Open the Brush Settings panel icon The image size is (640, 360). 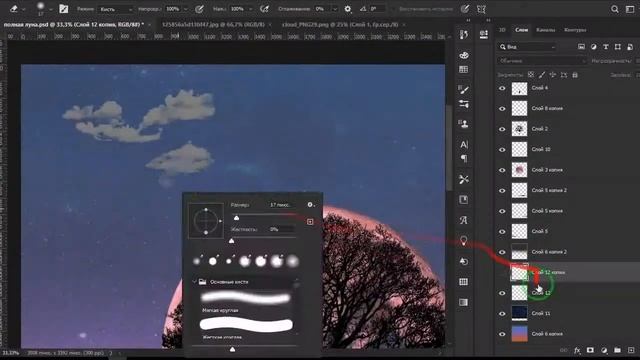[464, 89]
